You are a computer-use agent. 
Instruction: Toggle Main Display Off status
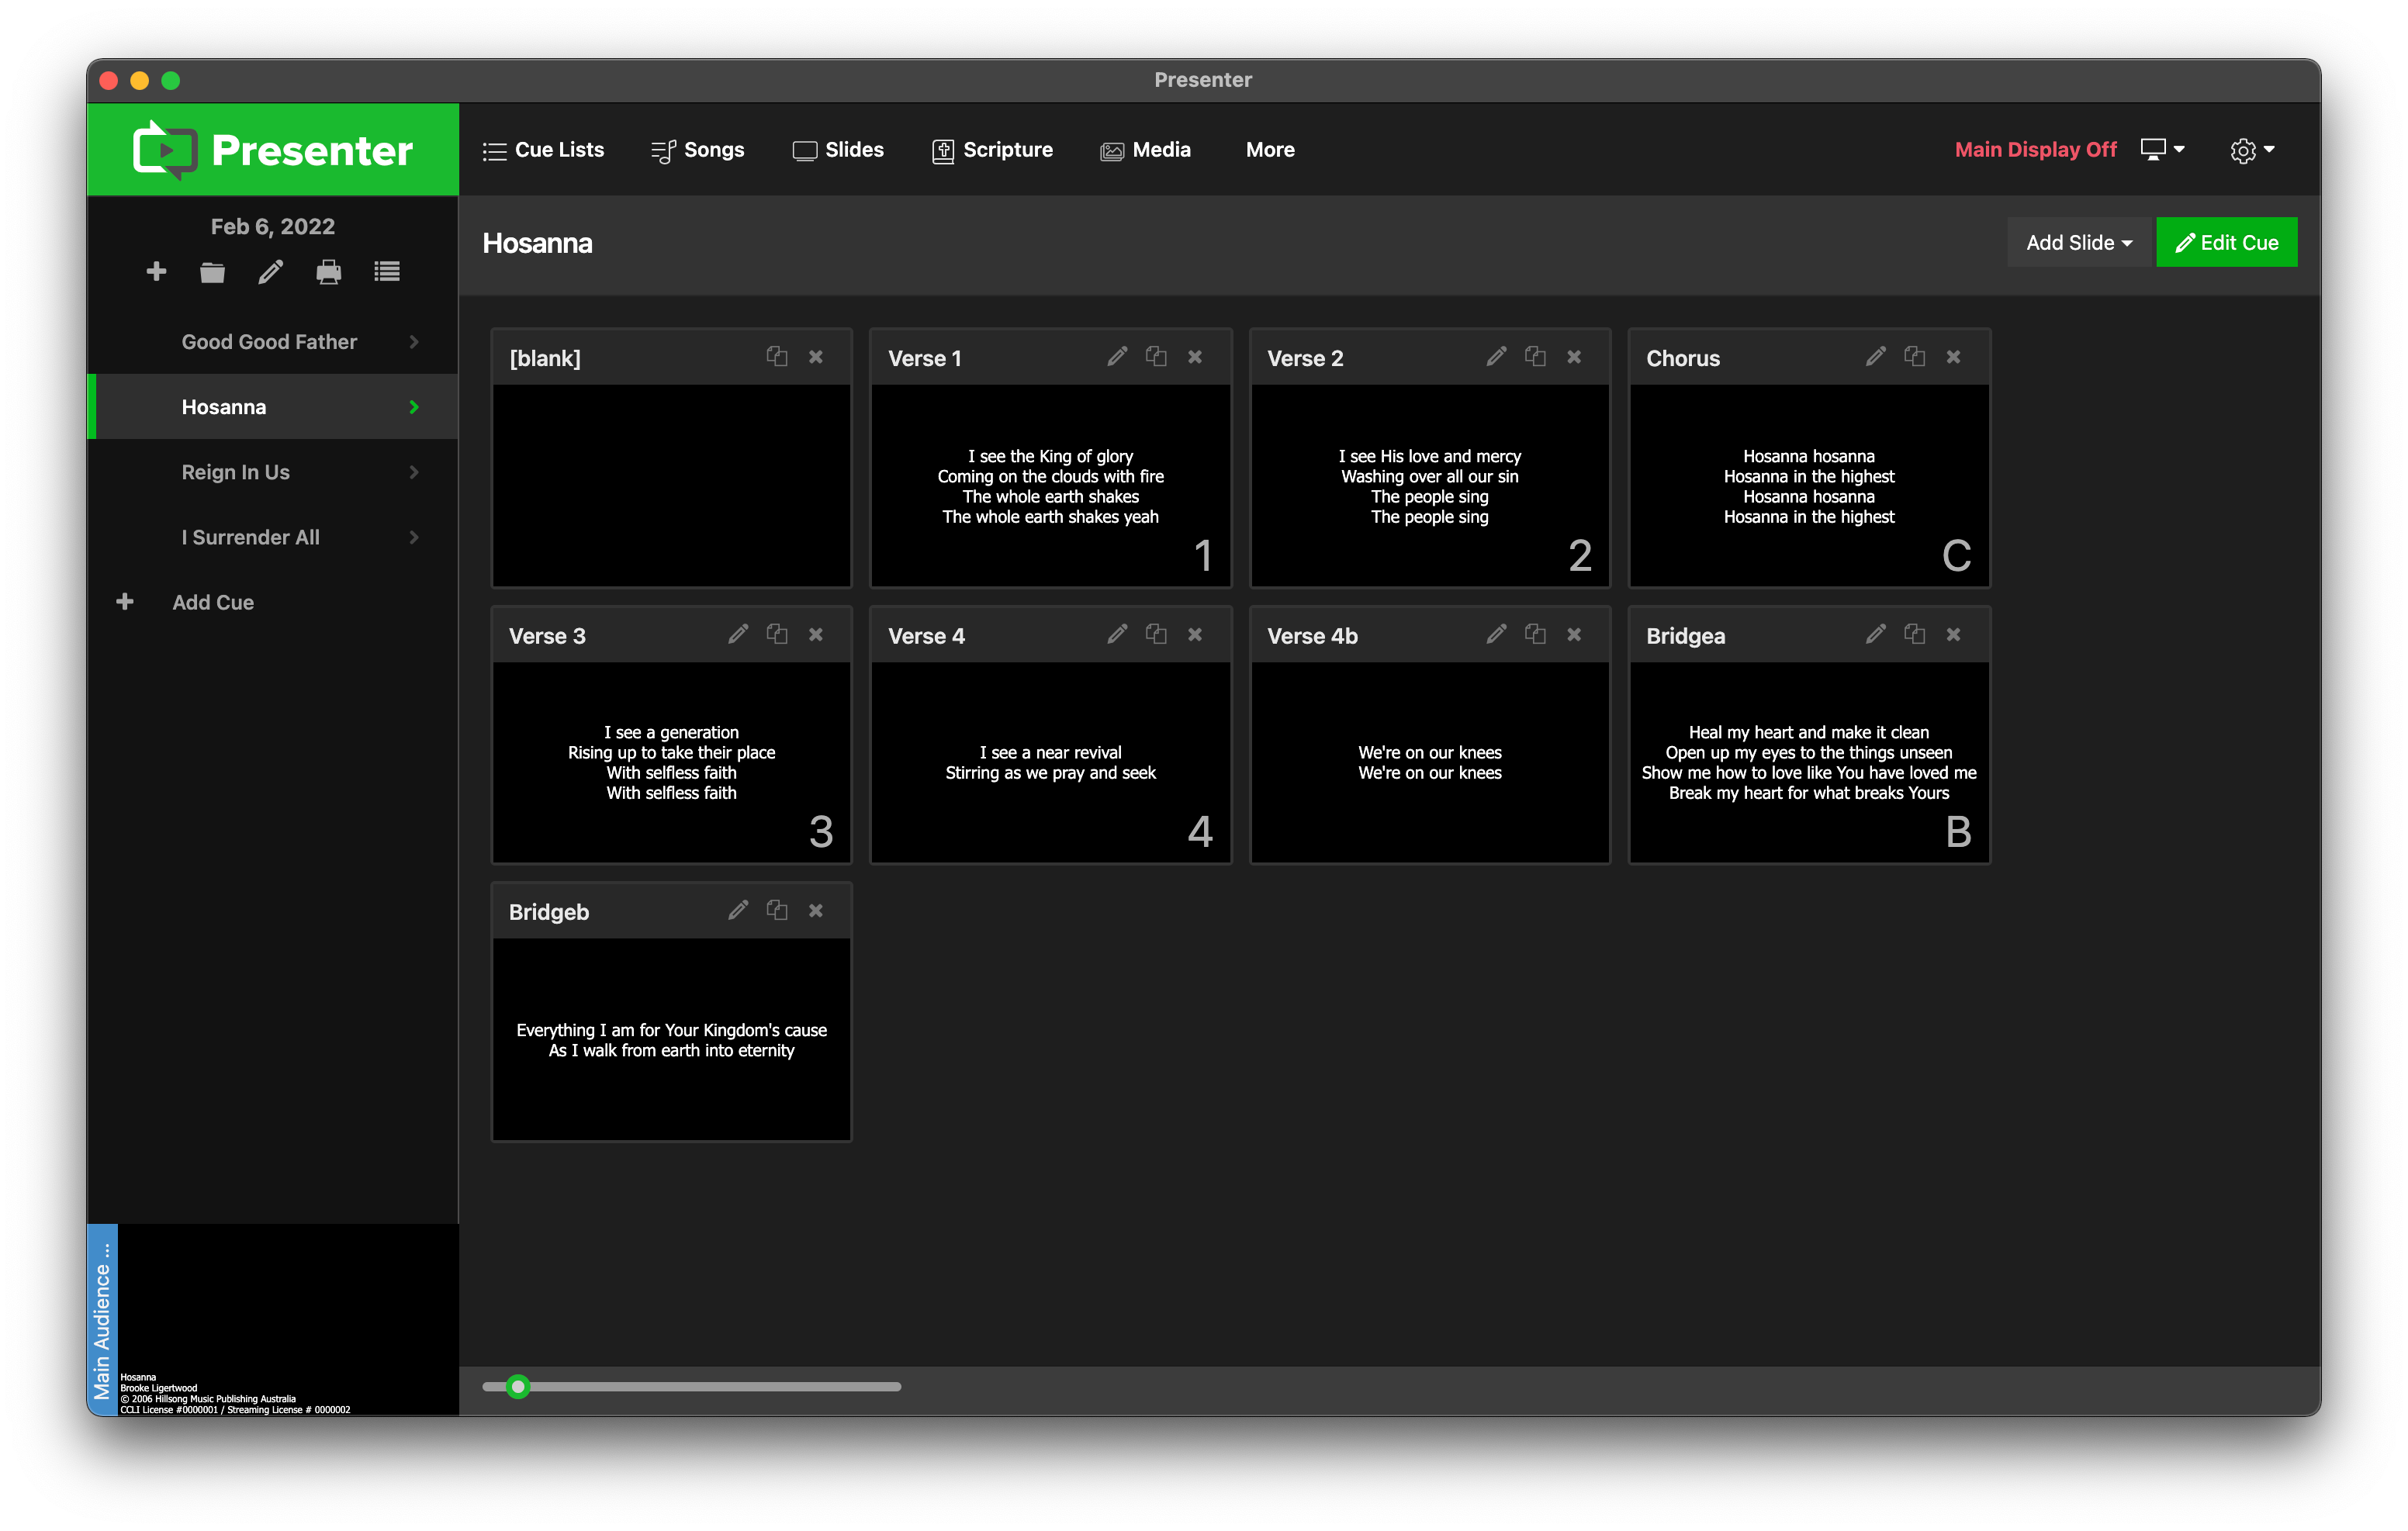point(2036,149)
